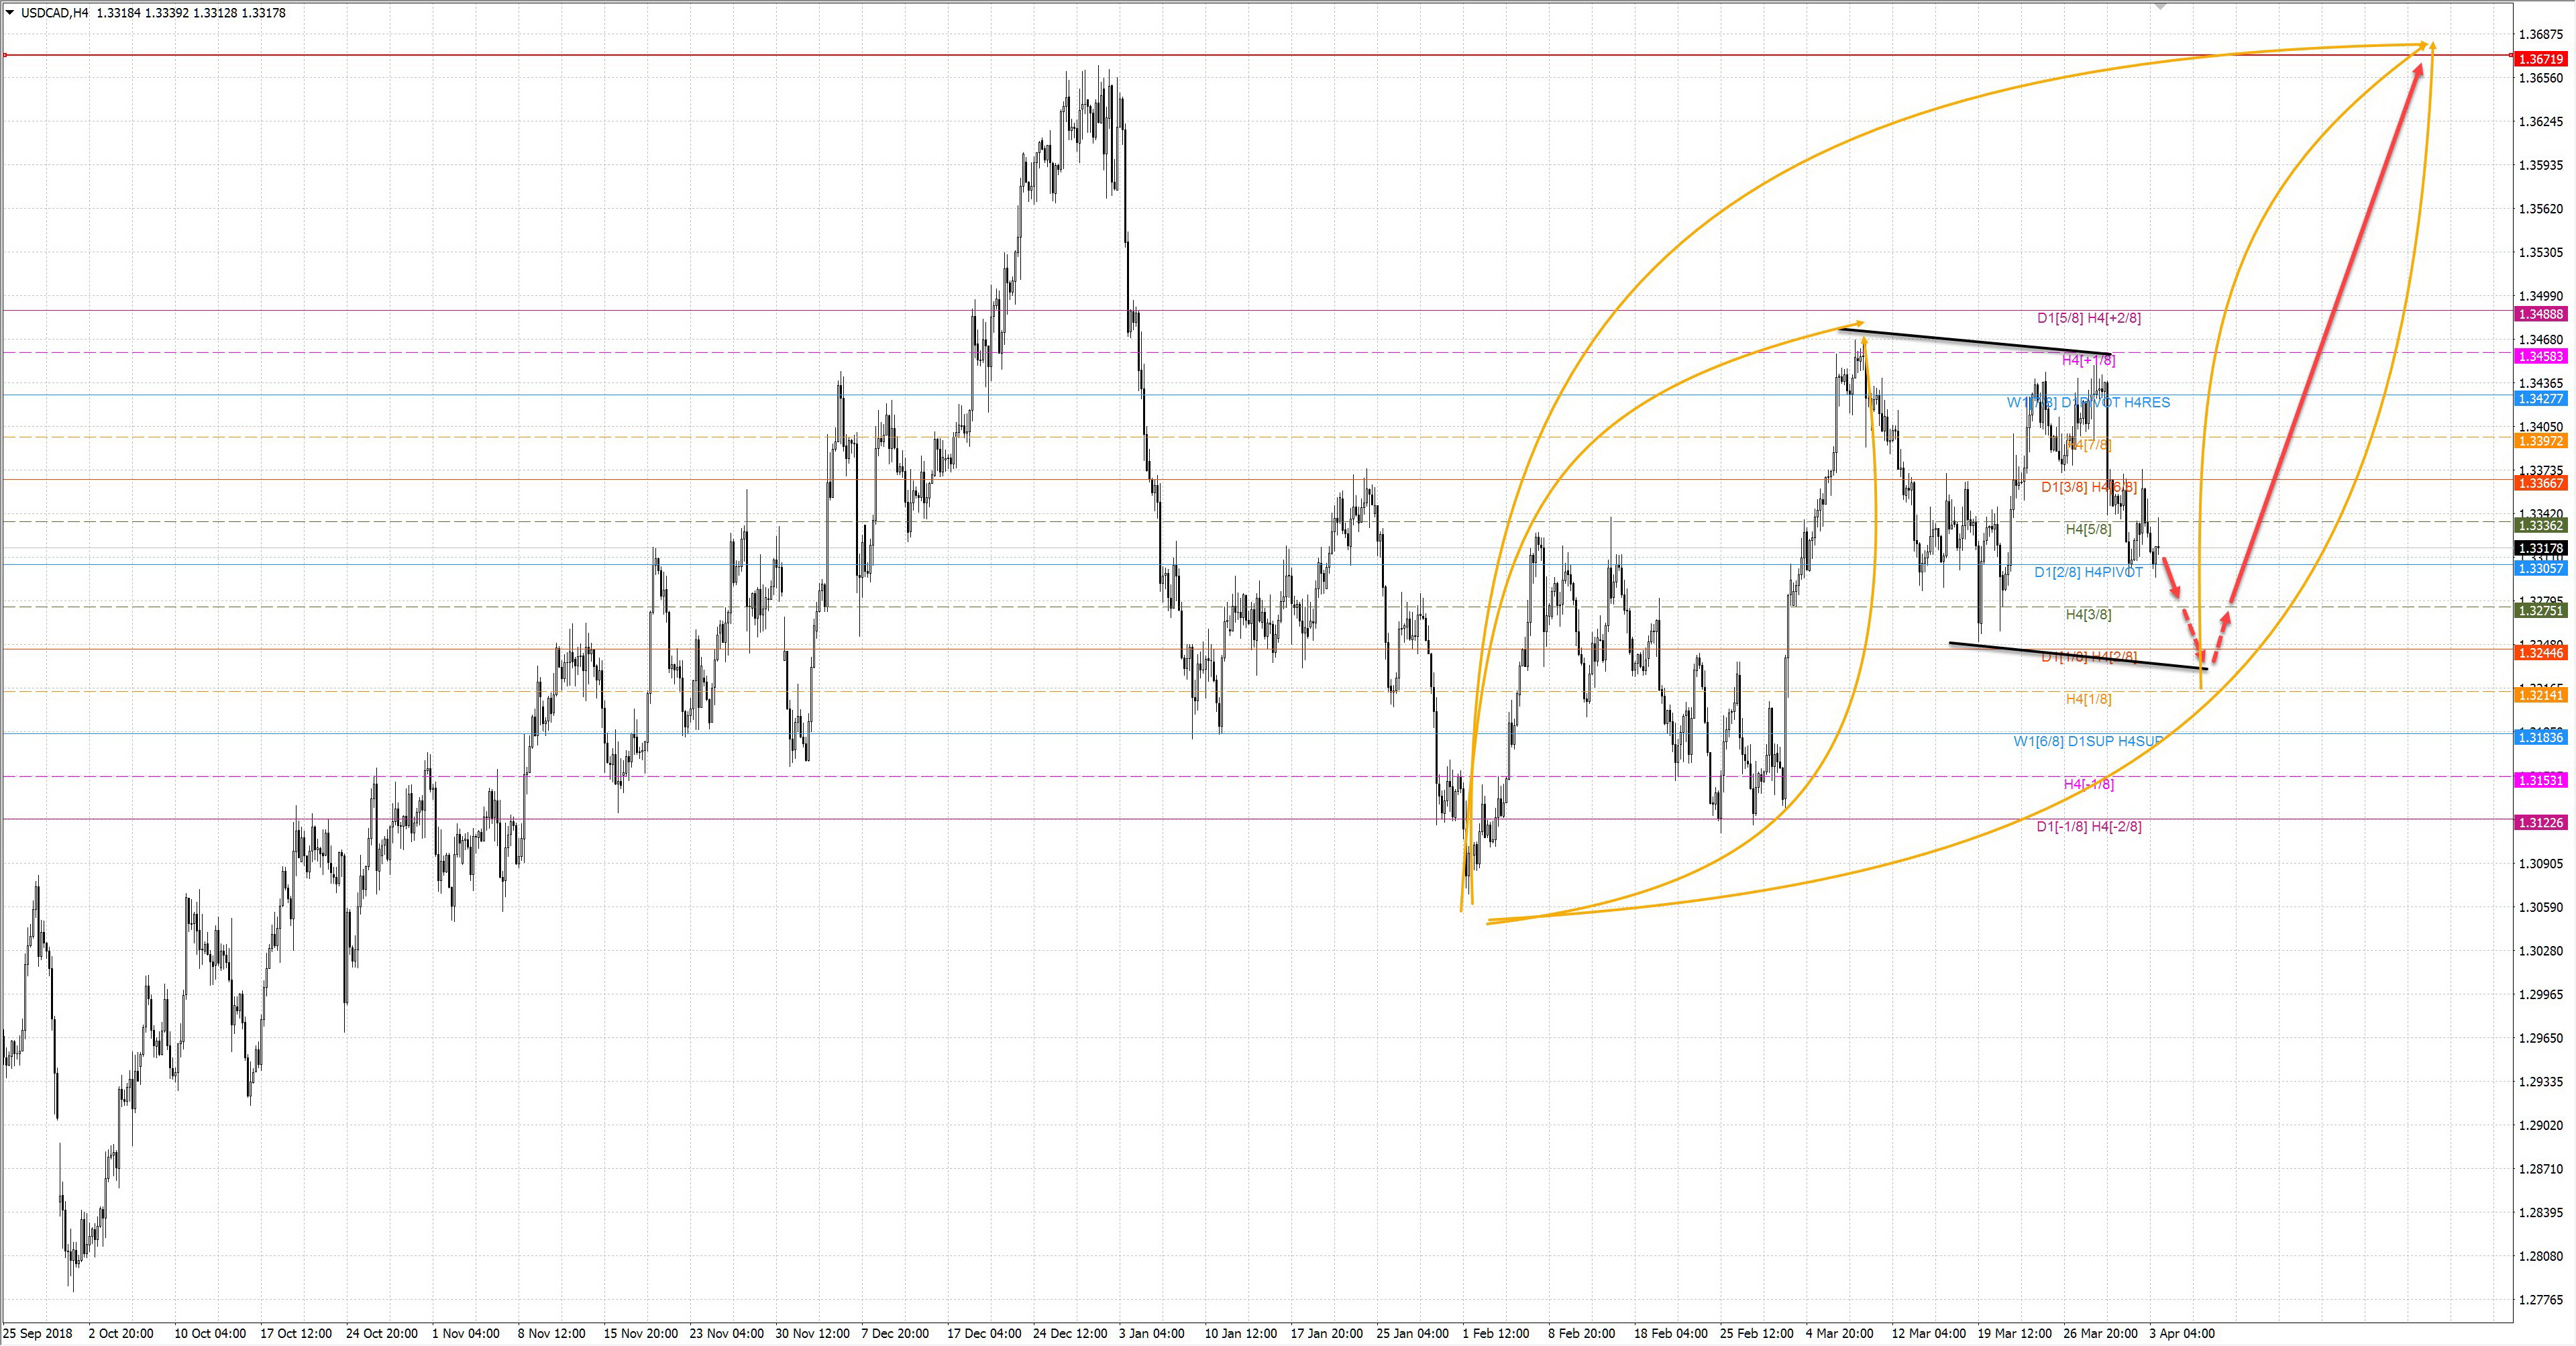Image resolution: width=2576 pixels, height=1346 pixels.
Task: Click the 1.34888 purple price tag
Action: point(2541,314)
